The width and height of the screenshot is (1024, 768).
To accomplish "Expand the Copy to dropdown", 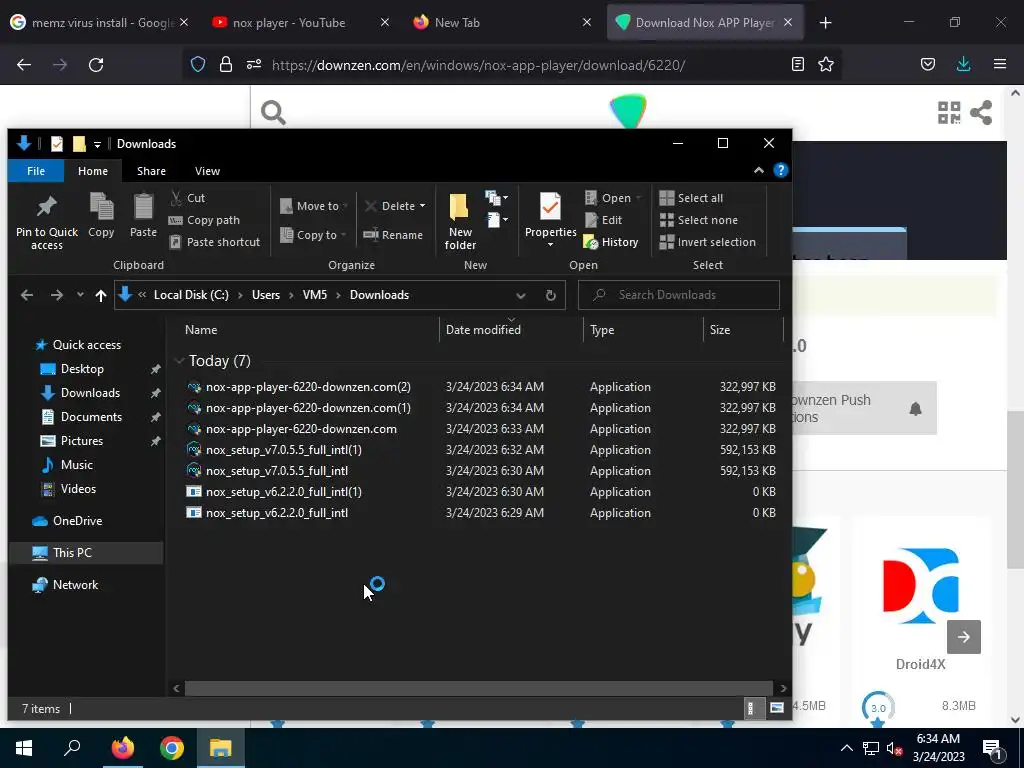I will [313, 235].
